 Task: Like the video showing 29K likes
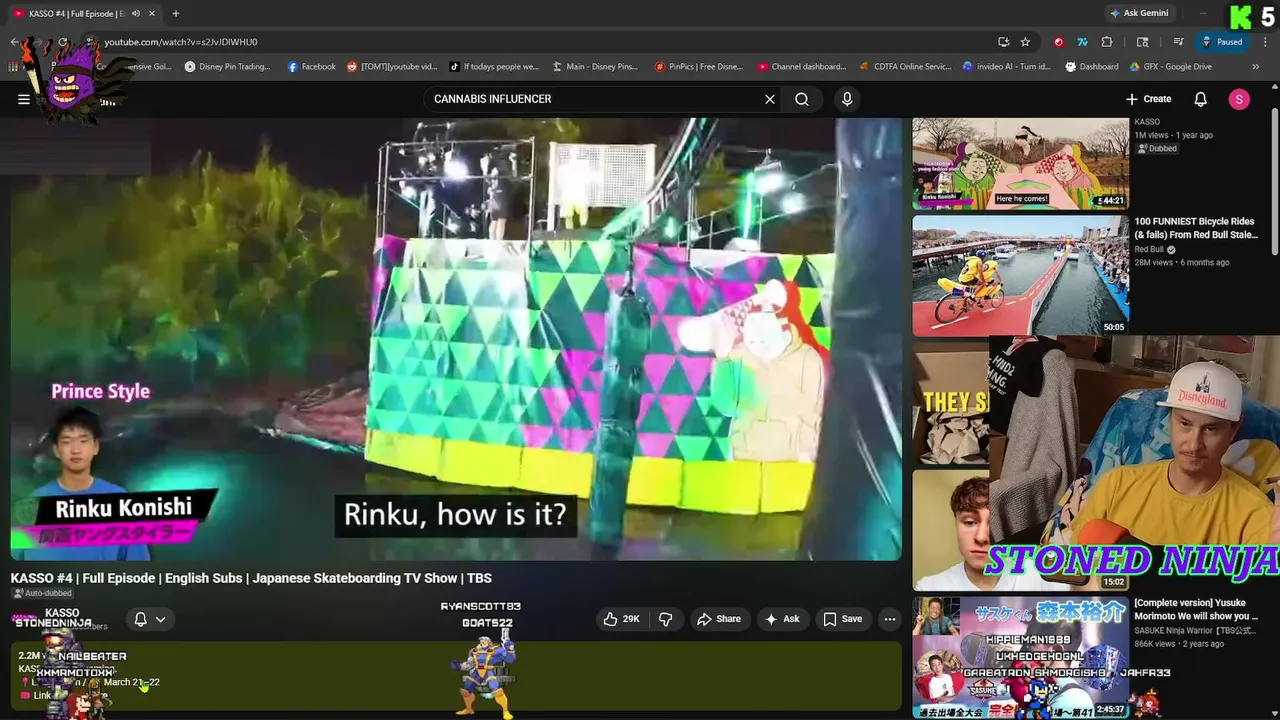pos(621,619)
